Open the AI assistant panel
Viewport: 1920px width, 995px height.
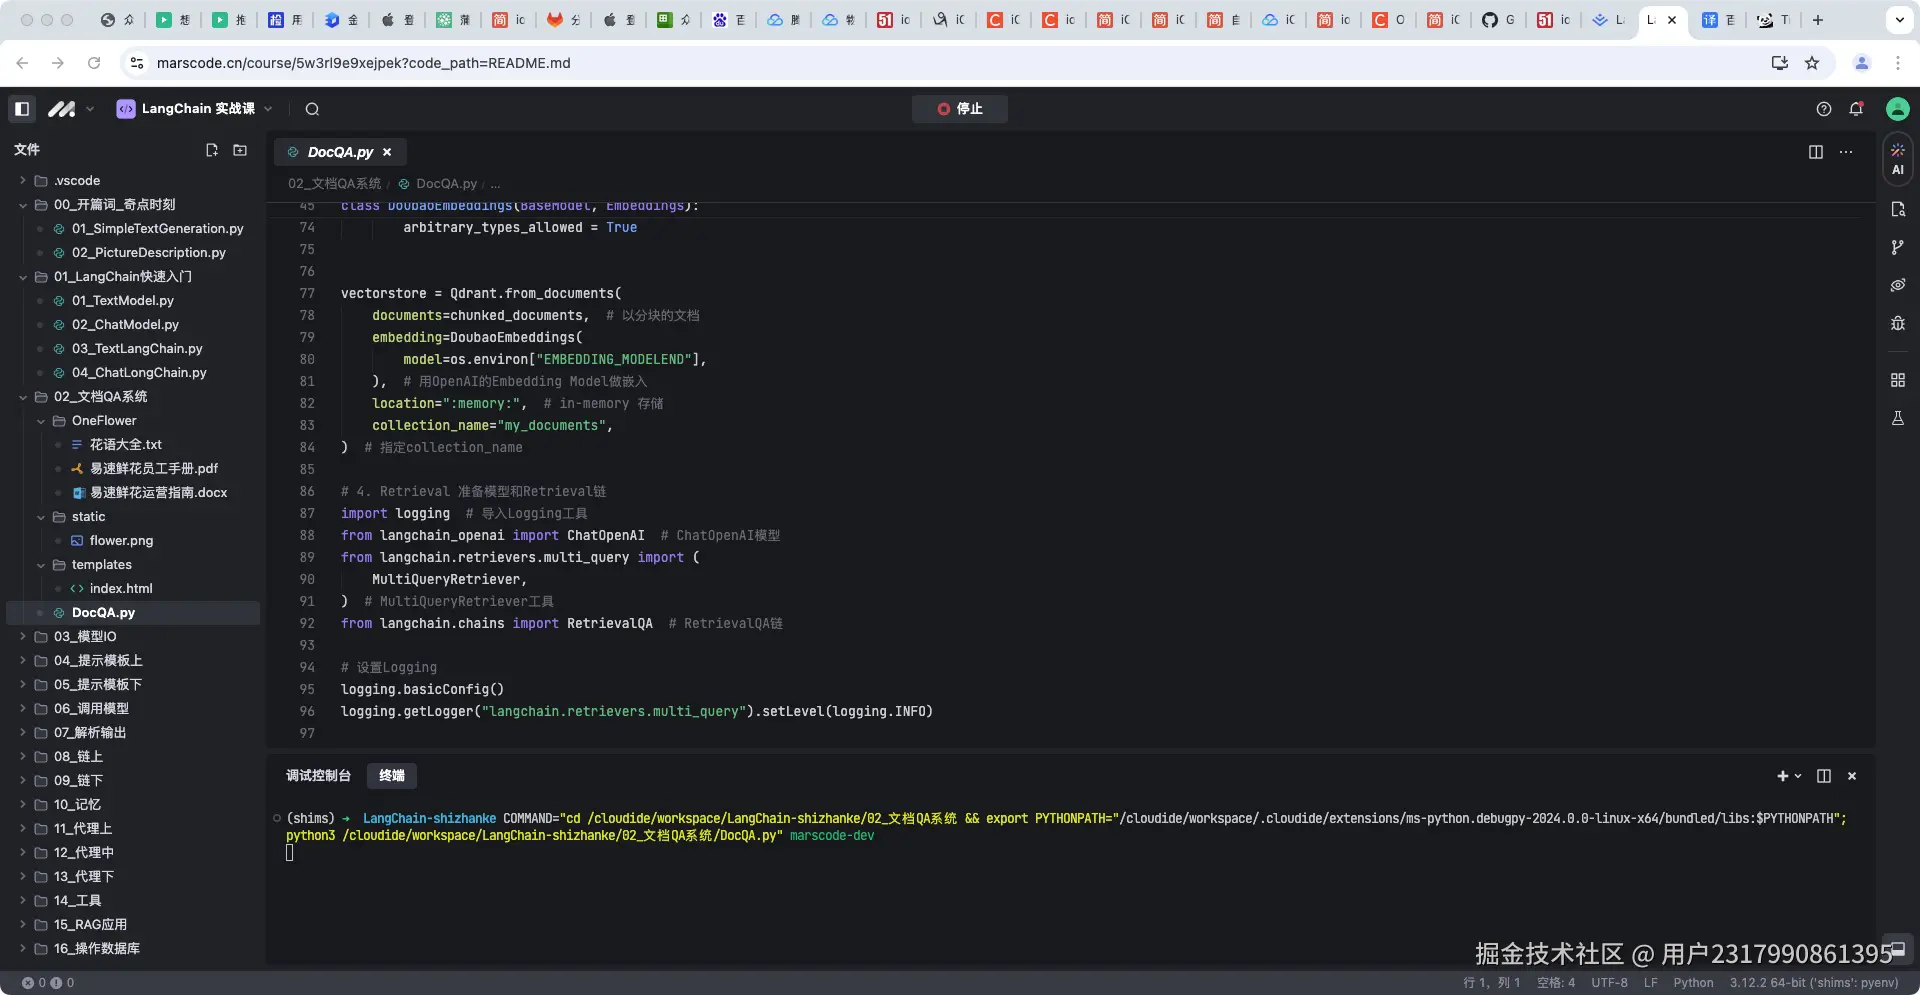(1897, 159)
